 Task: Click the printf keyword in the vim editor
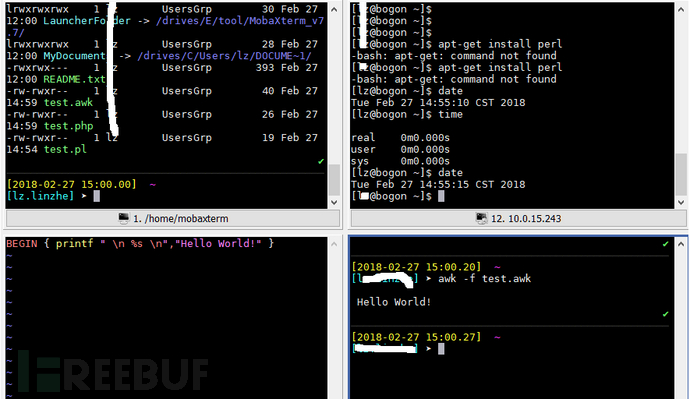74,243
